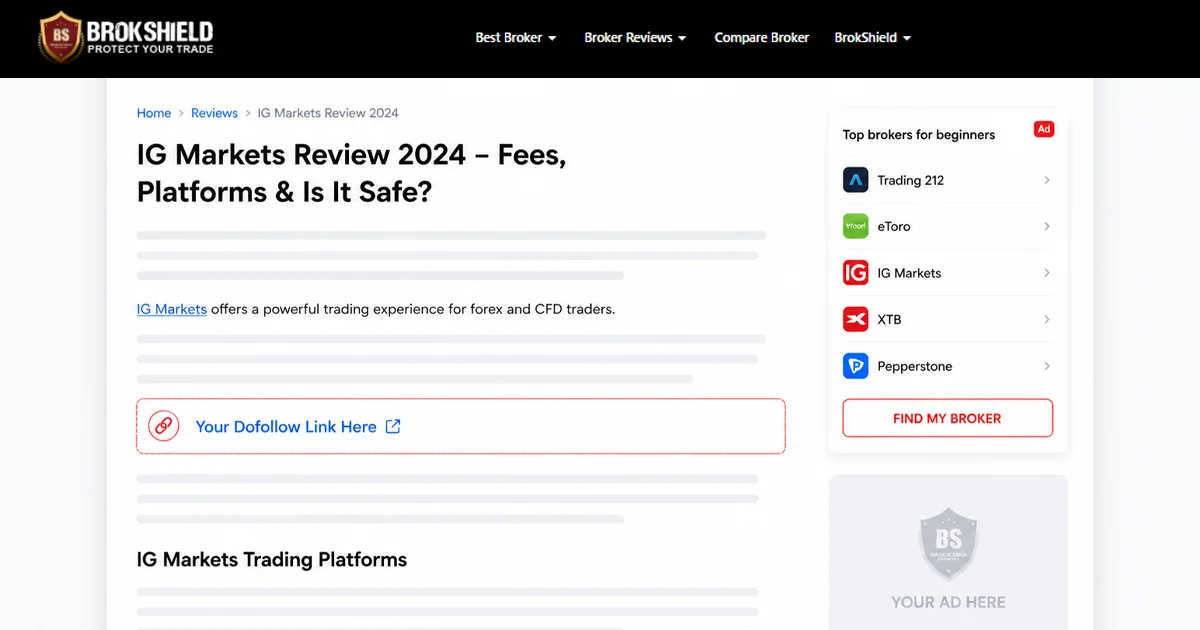Viewport: 1200px width, 630px height.
Task: Click the BrokShield shield logo
Action: (61, 38)
